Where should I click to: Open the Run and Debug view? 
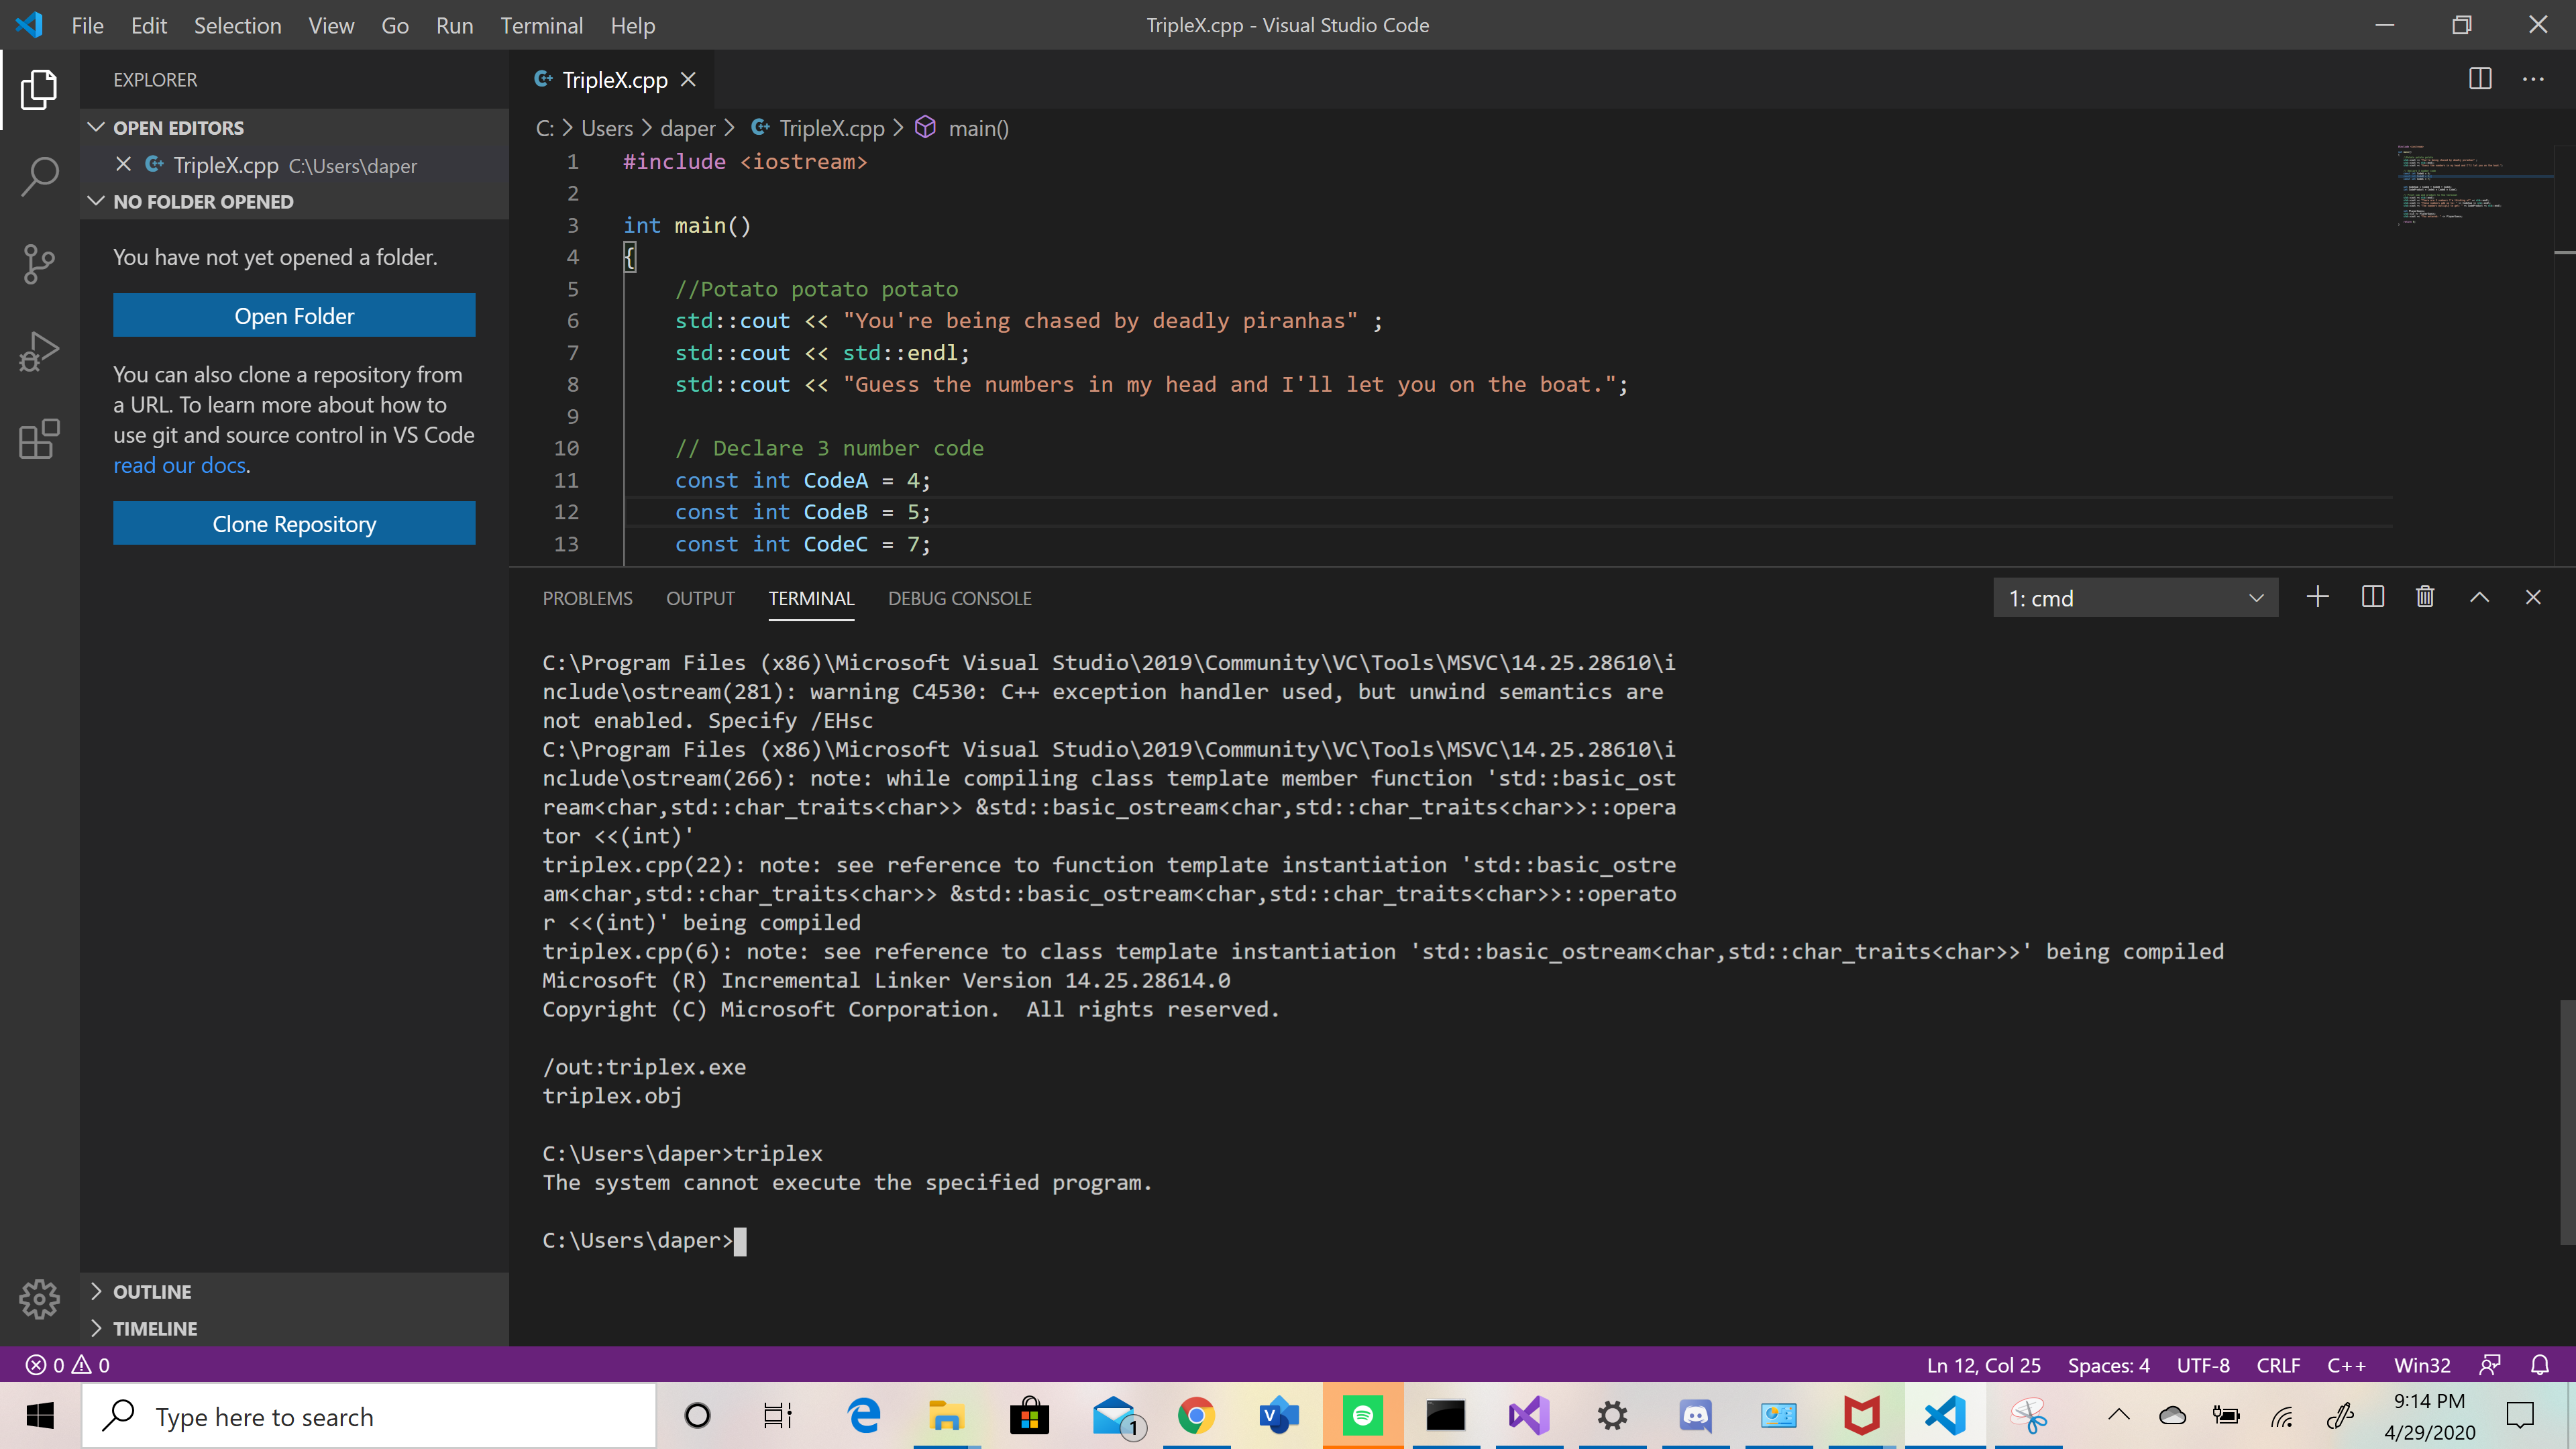(40, 351)
